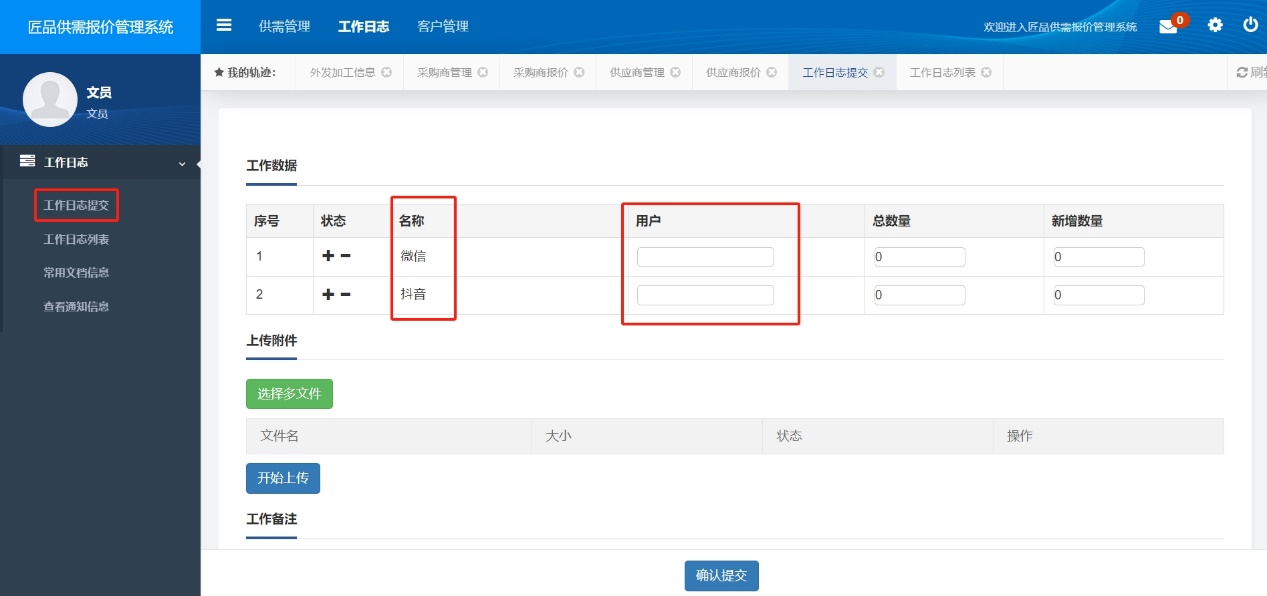Switch to 供应商管理 tab

click(637, 73)
